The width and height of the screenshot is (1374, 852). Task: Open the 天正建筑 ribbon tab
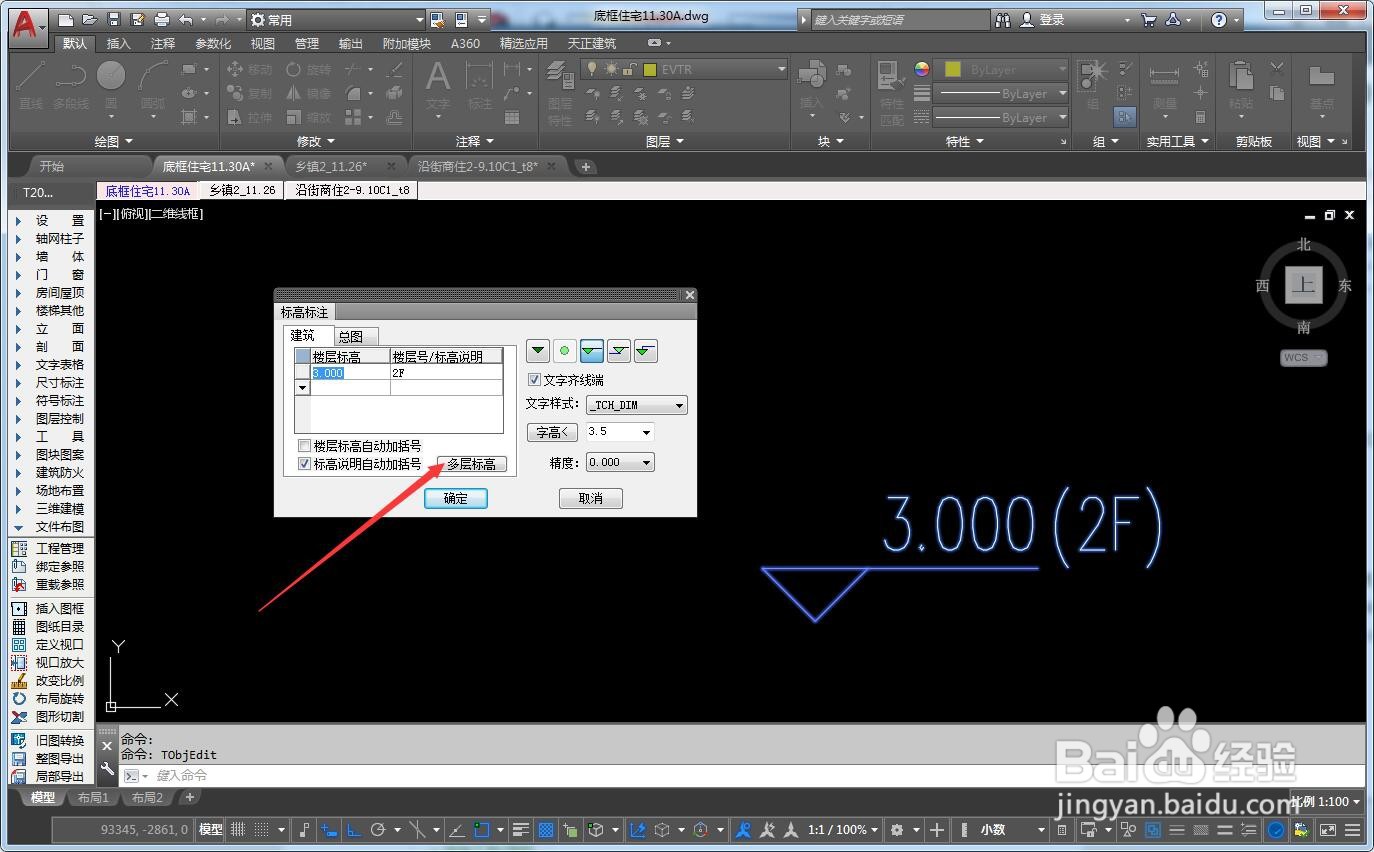592,43
